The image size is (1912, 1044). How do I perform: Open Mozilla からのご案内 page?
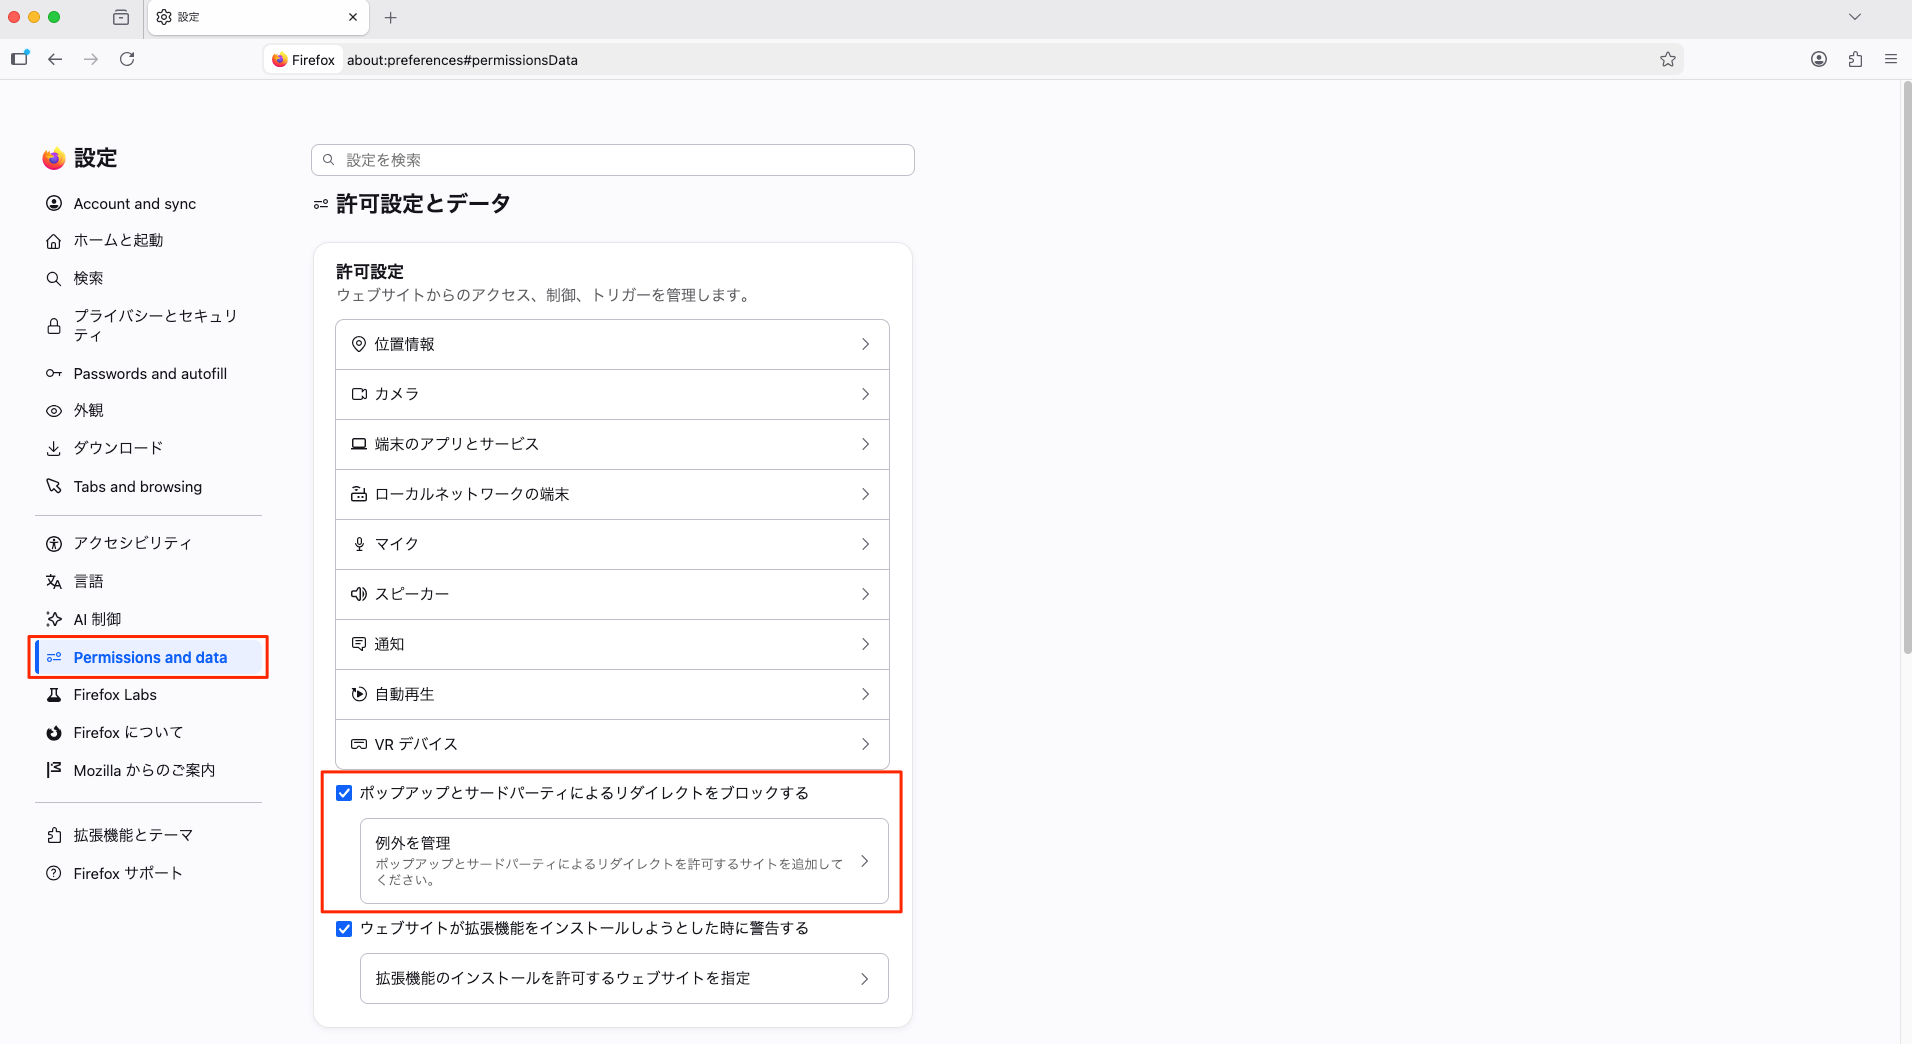(148, 770)
